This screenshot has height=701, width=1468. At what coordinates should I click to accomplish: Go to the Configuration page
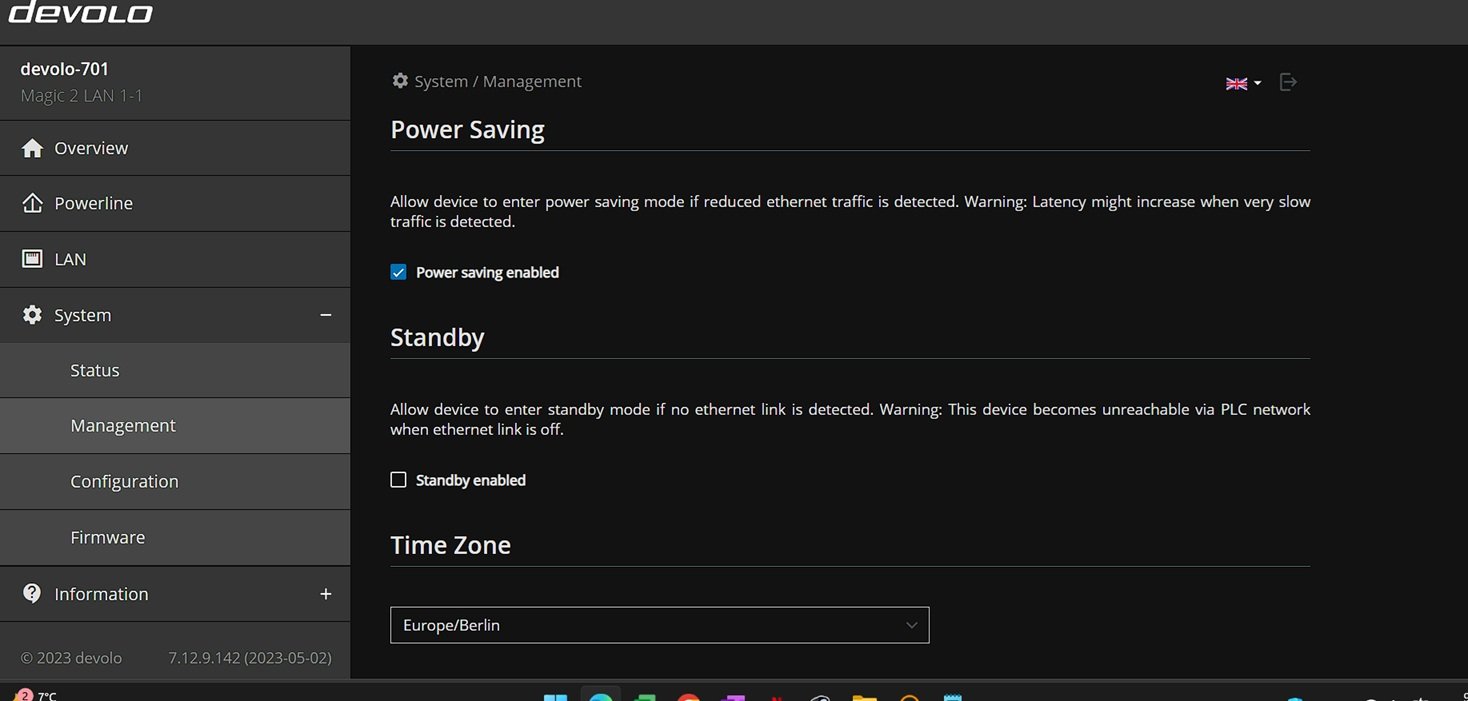tap(124, 481)
